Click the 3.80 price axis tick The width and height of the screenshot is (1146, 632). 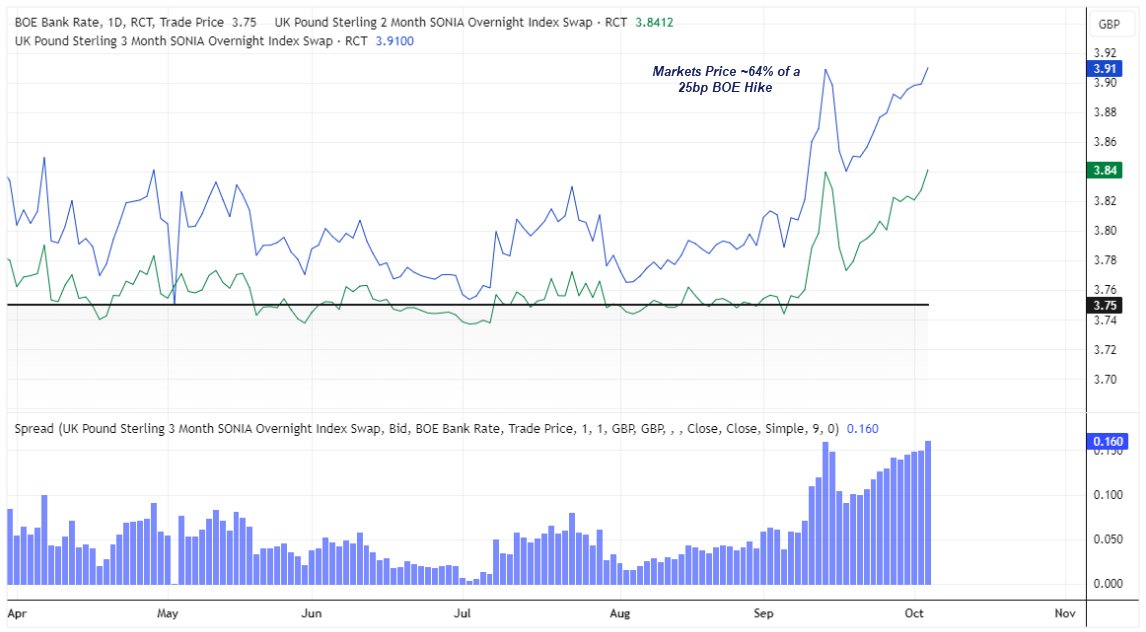point(1104,231)
